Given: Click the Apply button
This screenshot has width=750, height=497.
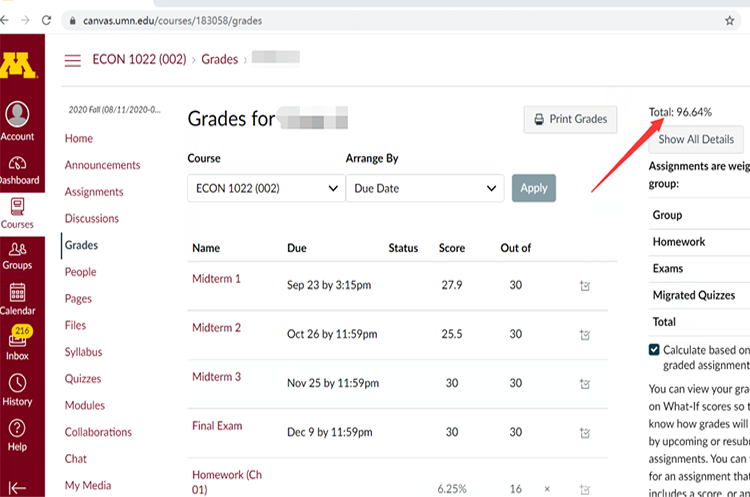Looking at the screenshot, I should point(534,188).
